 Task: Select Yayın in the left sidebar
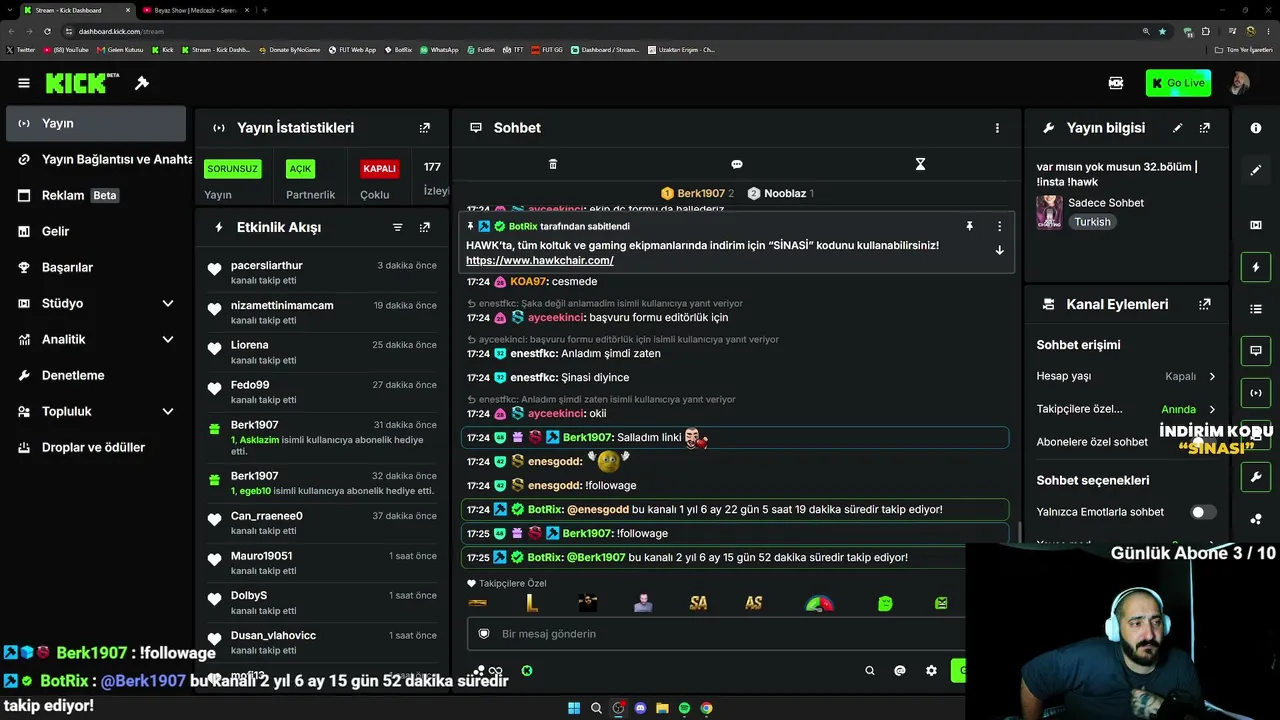tap(96, 124)
